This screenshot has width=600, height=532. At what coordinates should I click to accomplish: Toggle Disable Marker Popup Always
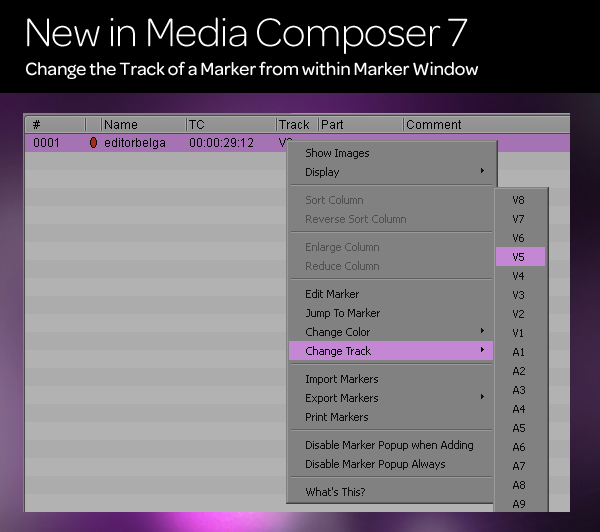pyautogui.click(x=375, y=464)
